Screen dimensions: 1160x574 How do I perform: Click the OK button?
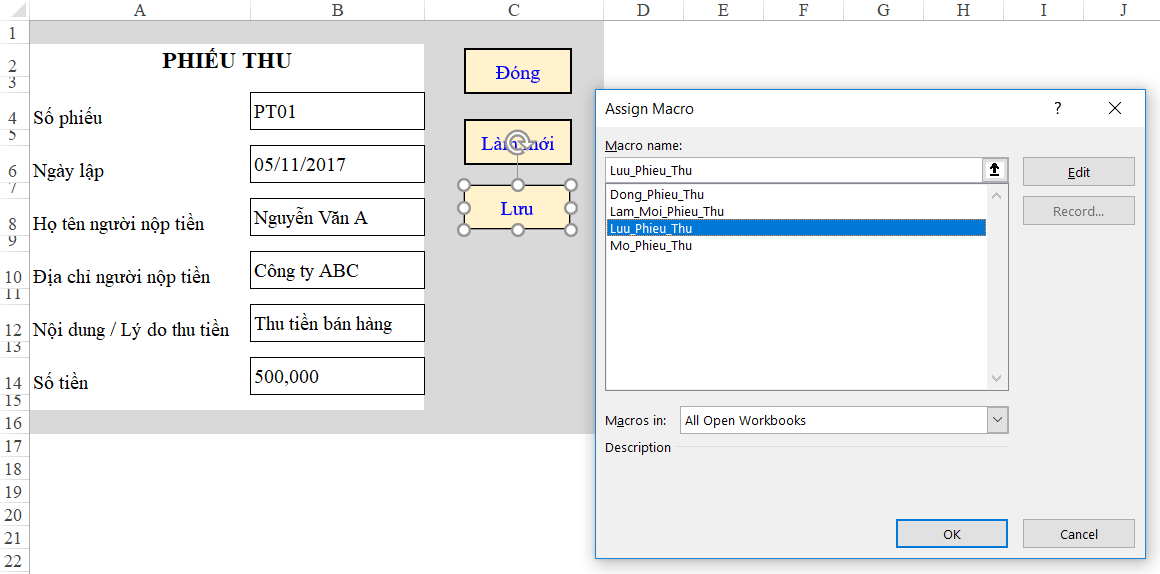951,534
